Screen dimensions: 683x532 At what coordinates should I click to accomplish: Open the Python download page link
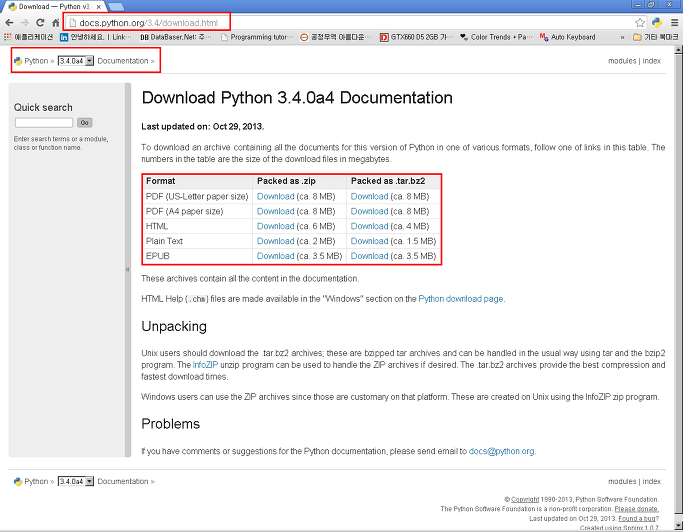coord(461,299)
